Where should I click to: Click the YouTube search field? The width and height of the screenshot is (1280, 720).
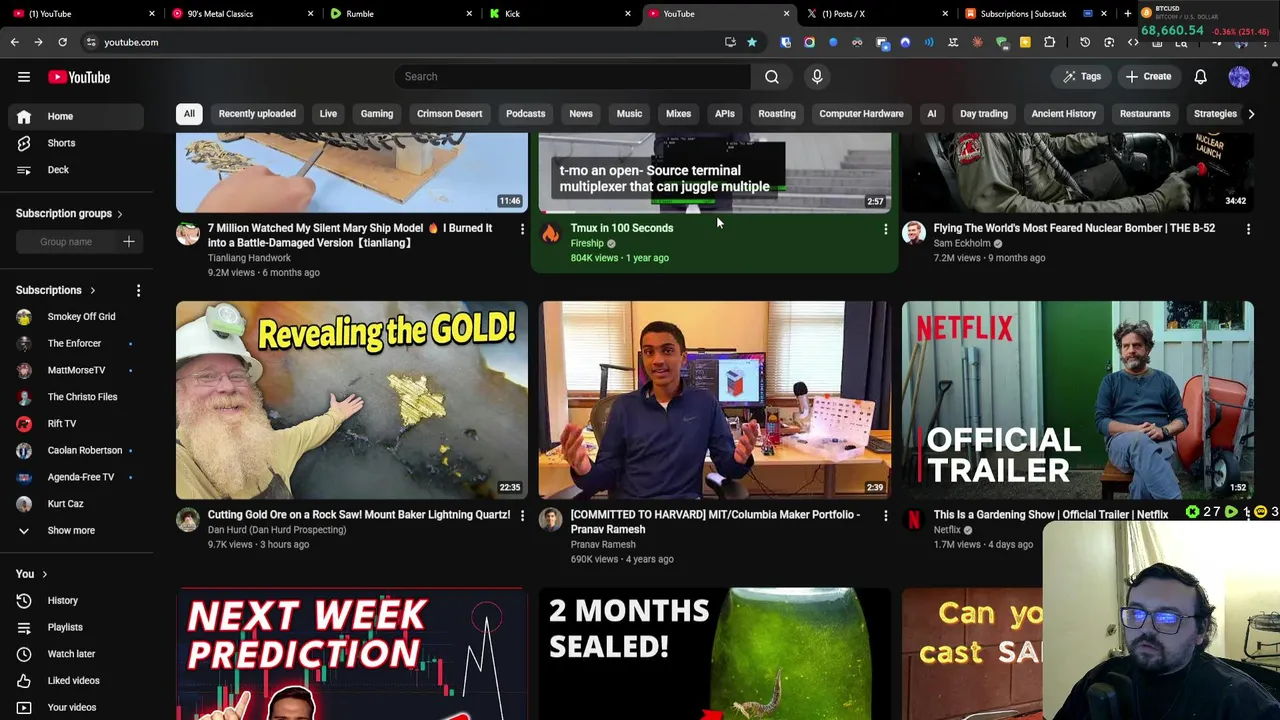click(x=572, y=76)
